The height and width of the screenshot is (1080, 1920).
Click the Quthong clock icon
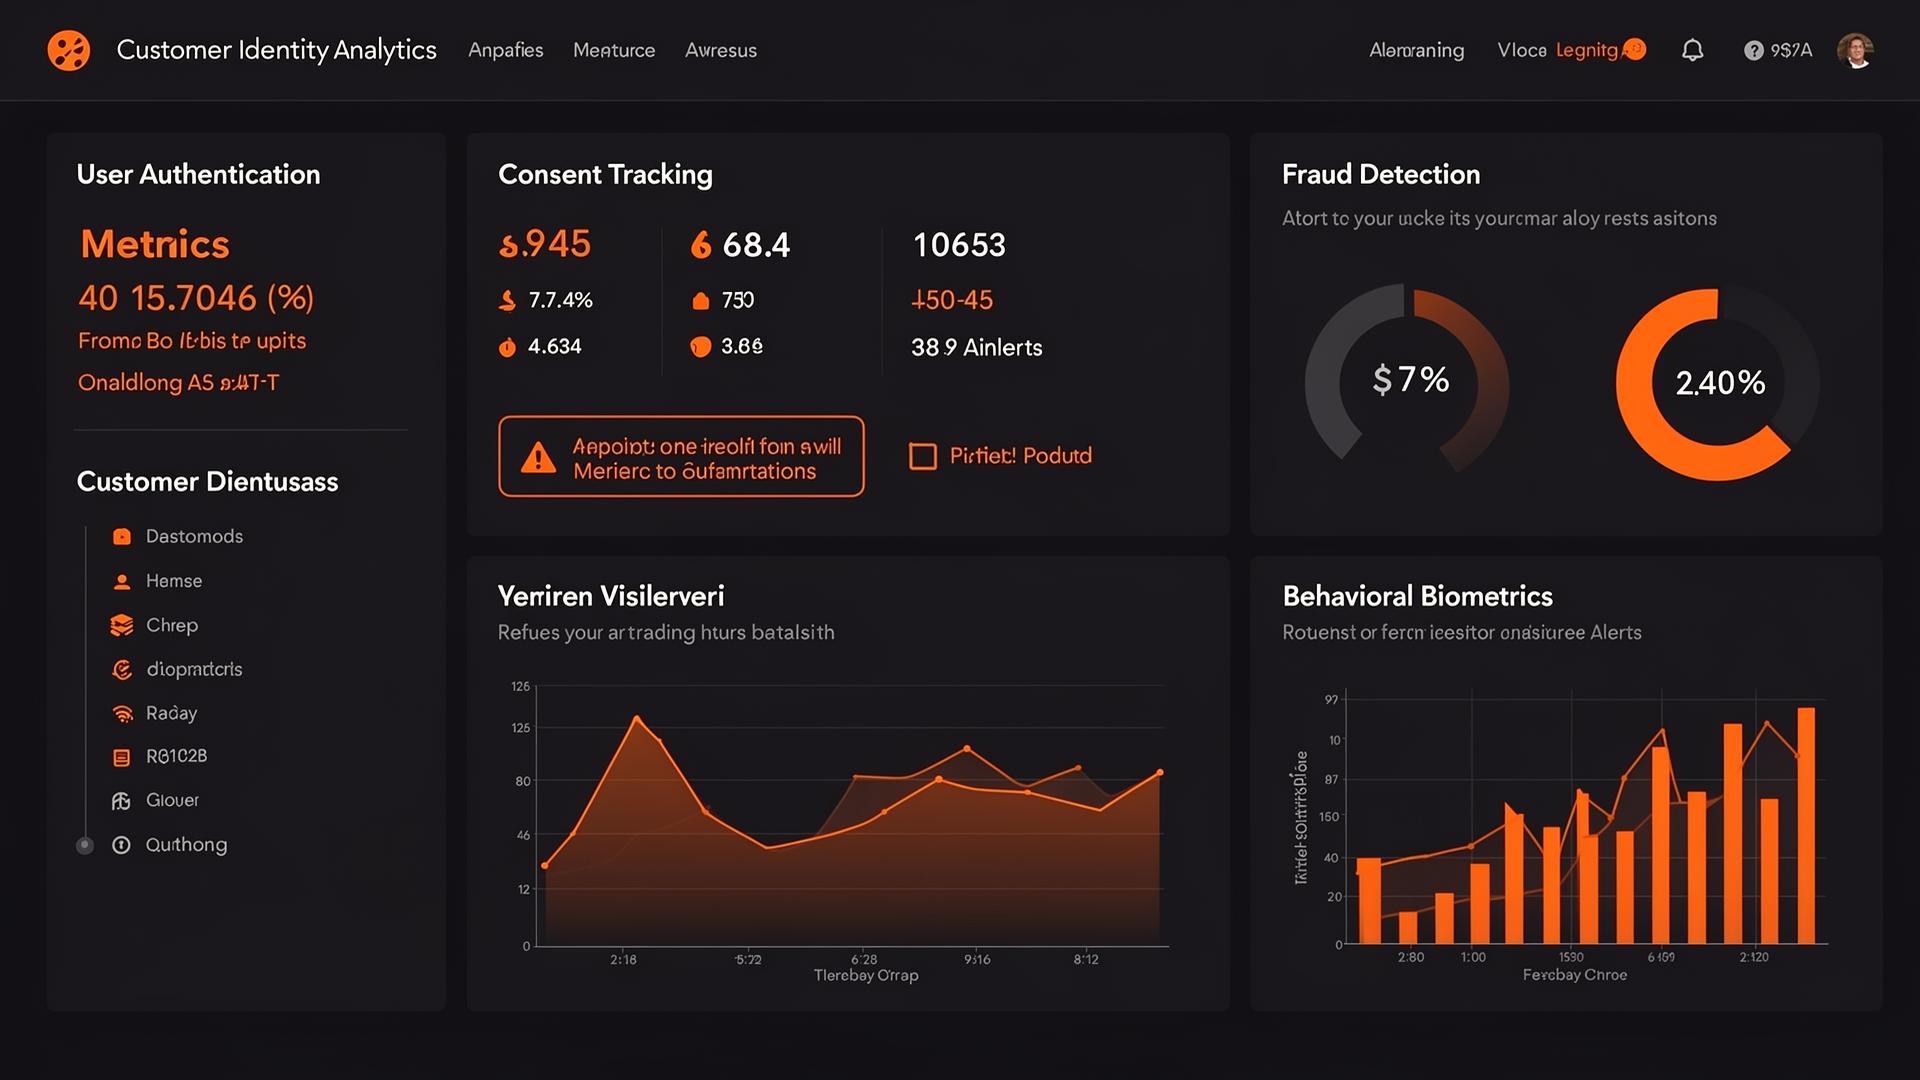122,845
